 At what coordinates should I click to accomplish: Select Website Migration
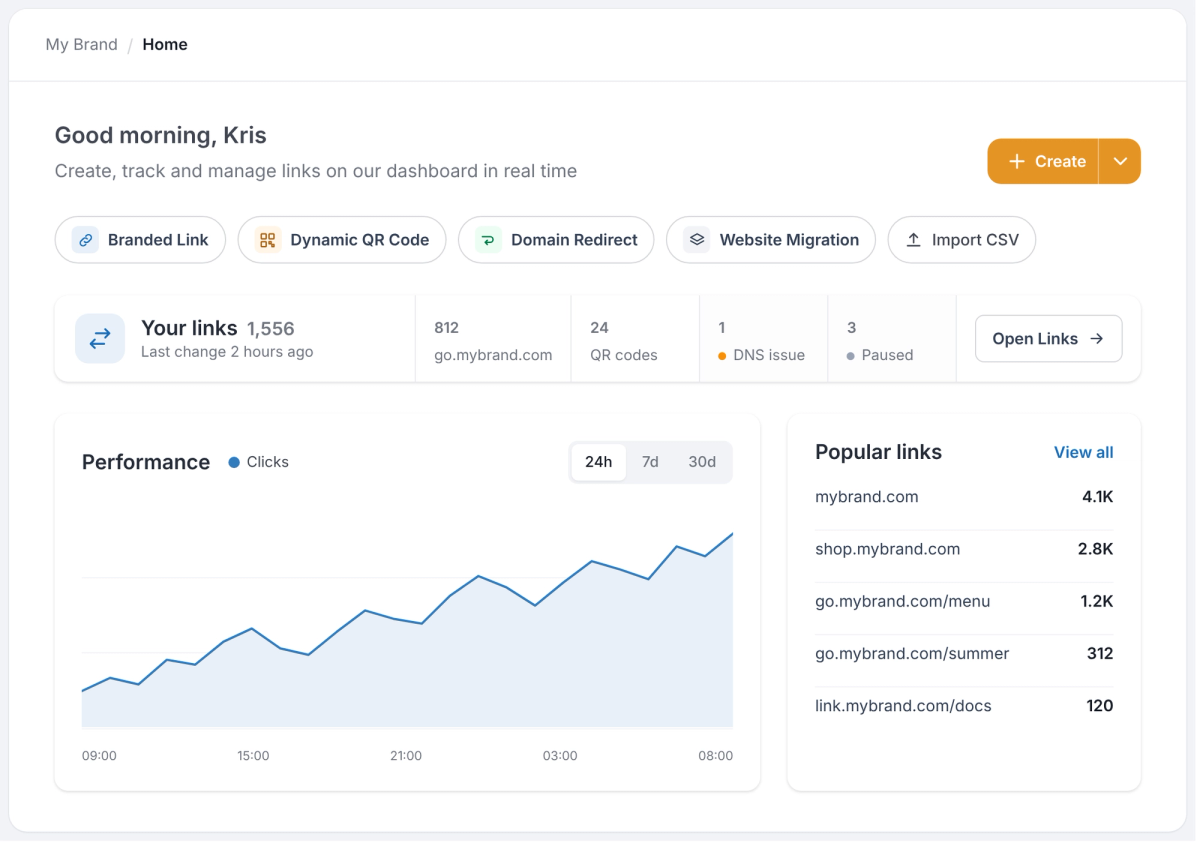coord(771,240)
